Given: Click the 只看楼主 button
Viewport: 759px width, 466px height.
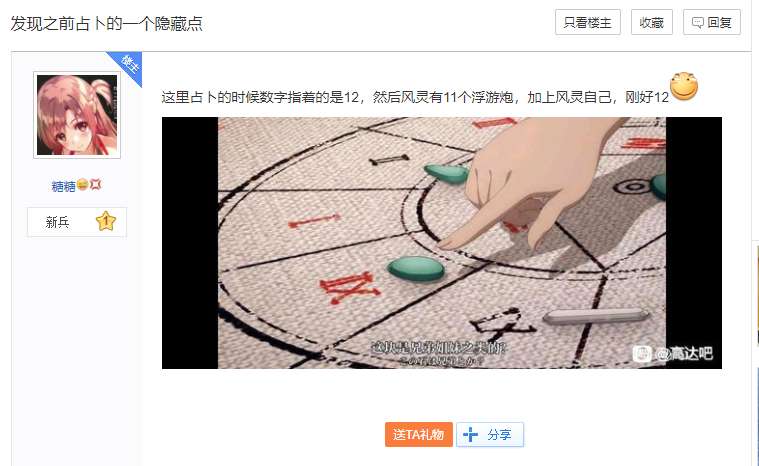Looking at the screenshot, I should (588, 22).
